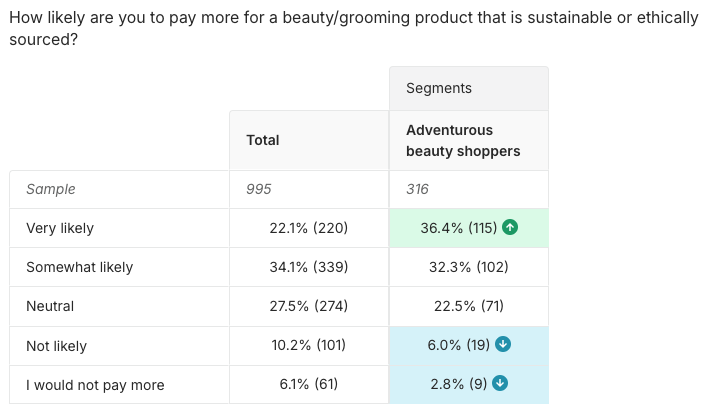
Task: Click down arrow beside 2.8% (9)
Action: pos(500,384)
